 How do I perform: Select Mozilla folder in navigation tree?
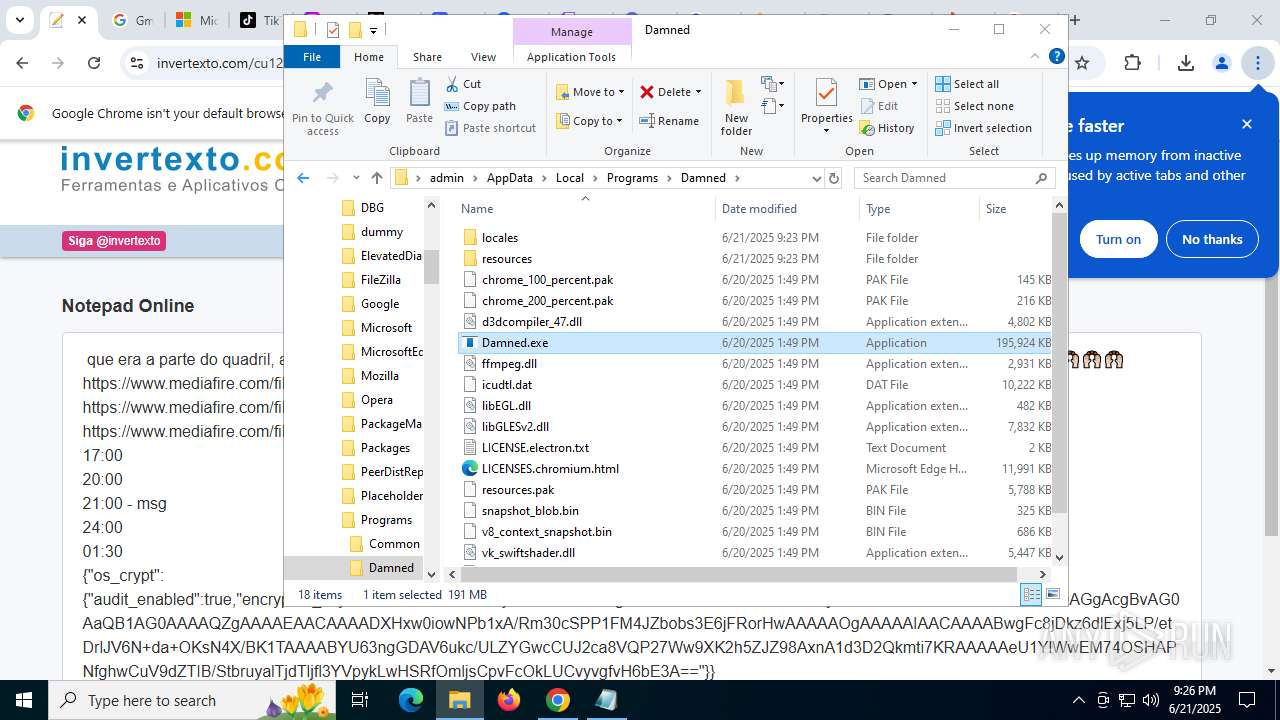[380, 376]
